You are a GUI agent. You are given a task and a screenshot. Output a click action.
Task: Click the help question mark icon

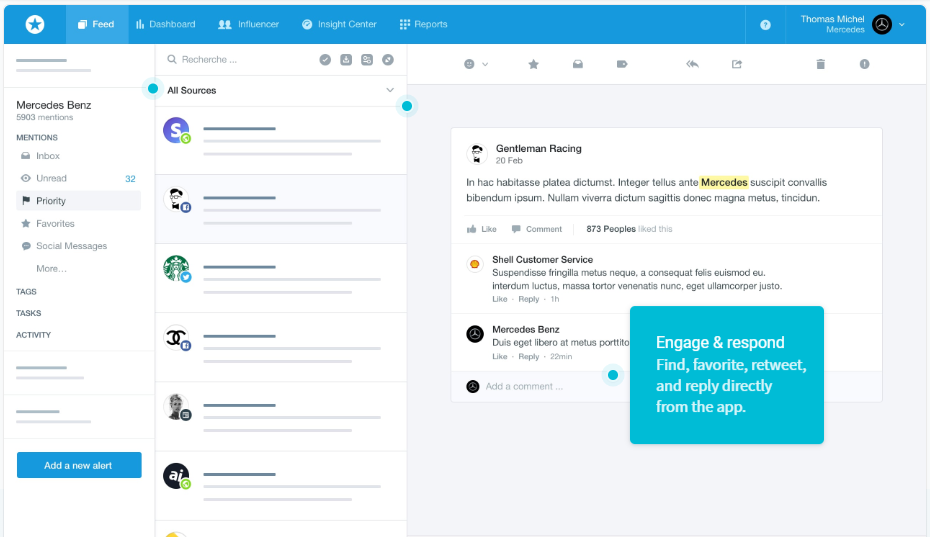coord(765,25)
